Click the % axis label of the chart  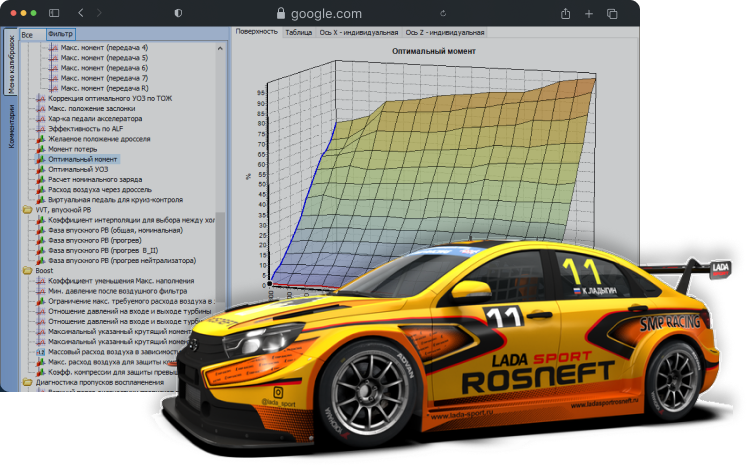pos(248,176)
